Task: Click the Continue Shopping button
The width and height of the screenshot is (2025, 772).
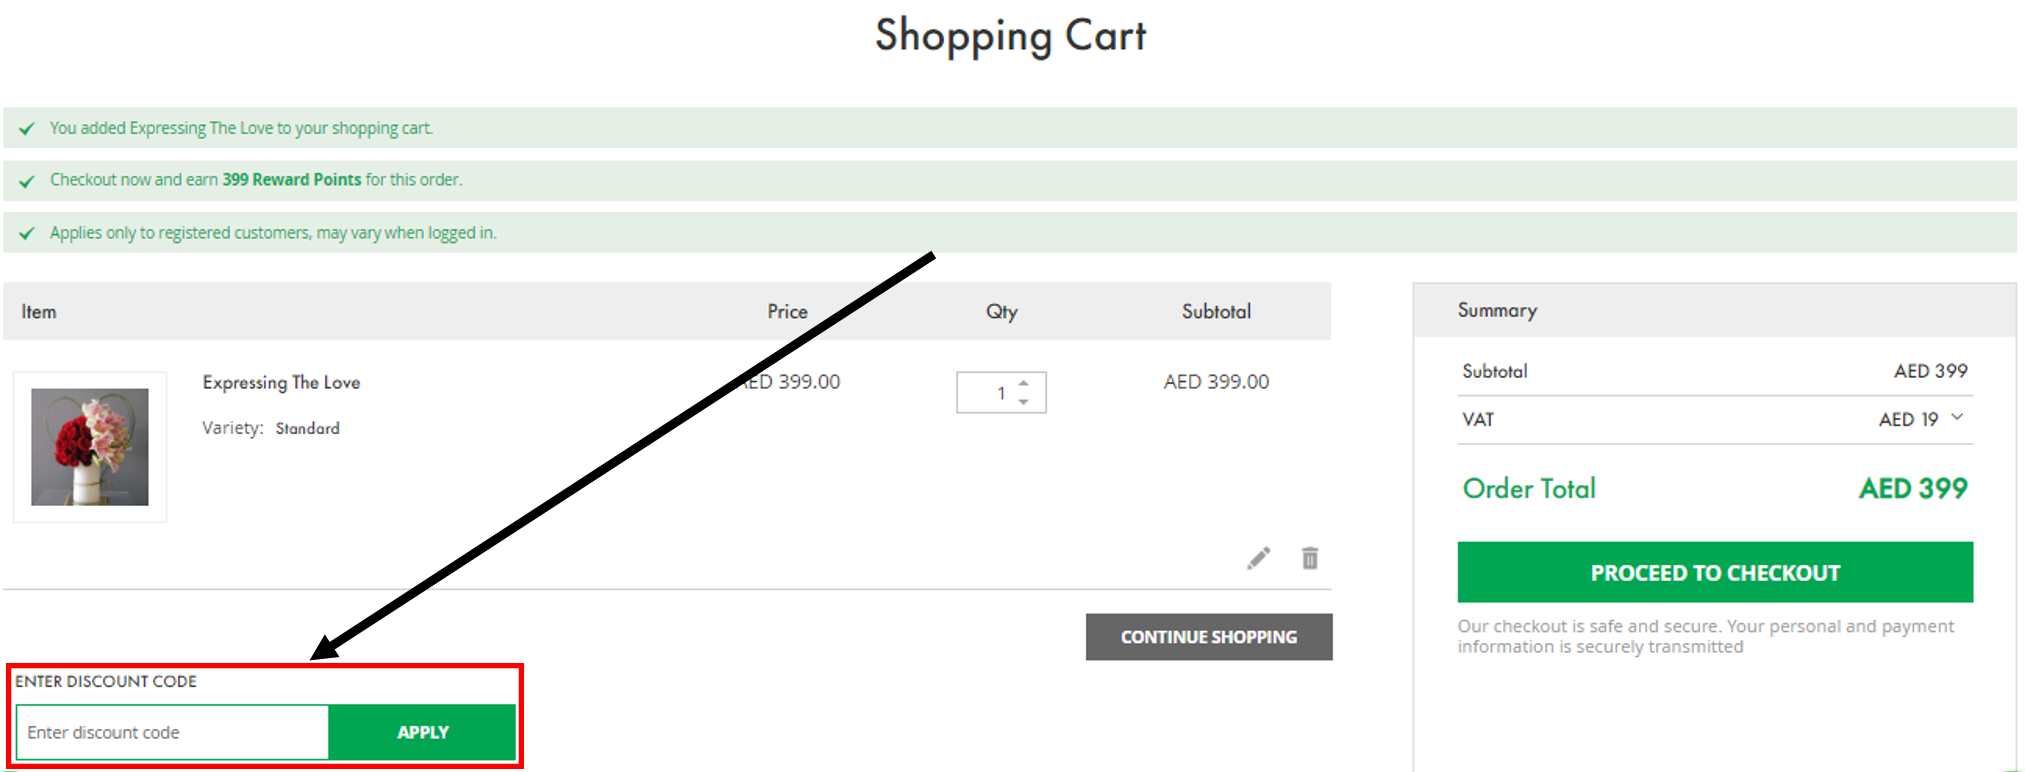Action: (1208, 637)
